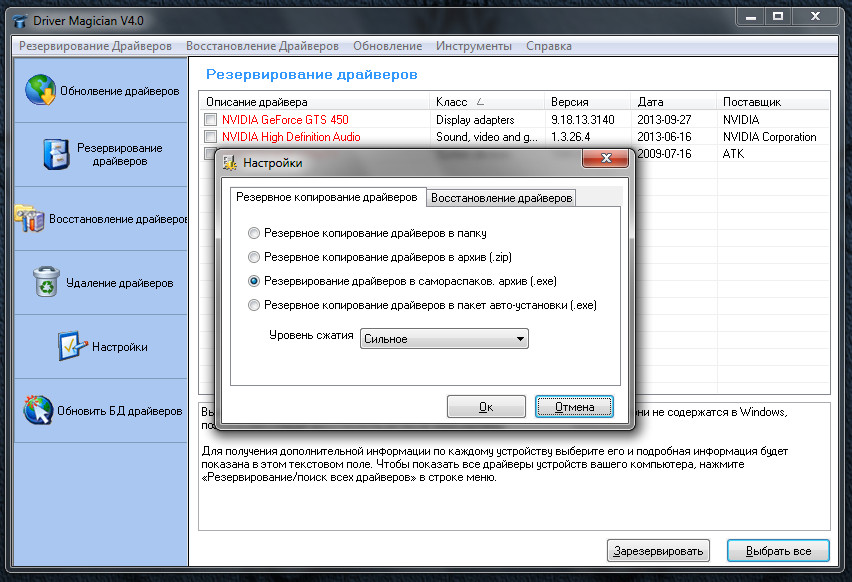This screenshot has height=582, width=852.
Task: Click the Display adapters class cell
Action: click(x=475, y=120)
